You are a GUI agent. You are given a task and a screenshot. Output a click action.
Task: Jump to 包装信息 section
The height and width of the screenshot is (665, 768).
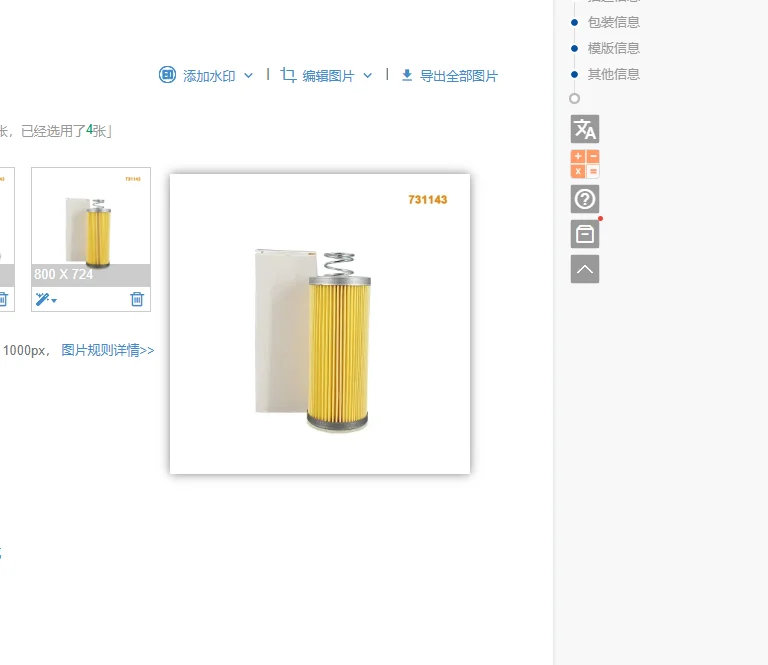[x=614, y=22]
